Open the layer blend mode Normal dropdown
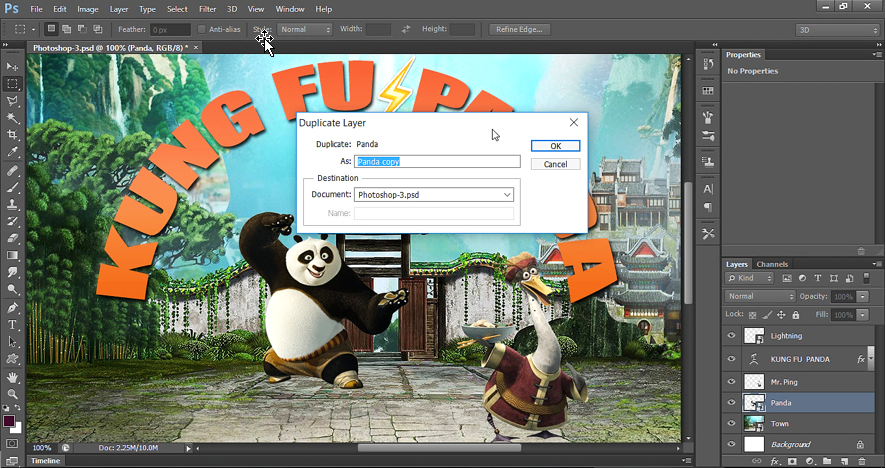Screen dimensions: 886x469 pos(760,296)
